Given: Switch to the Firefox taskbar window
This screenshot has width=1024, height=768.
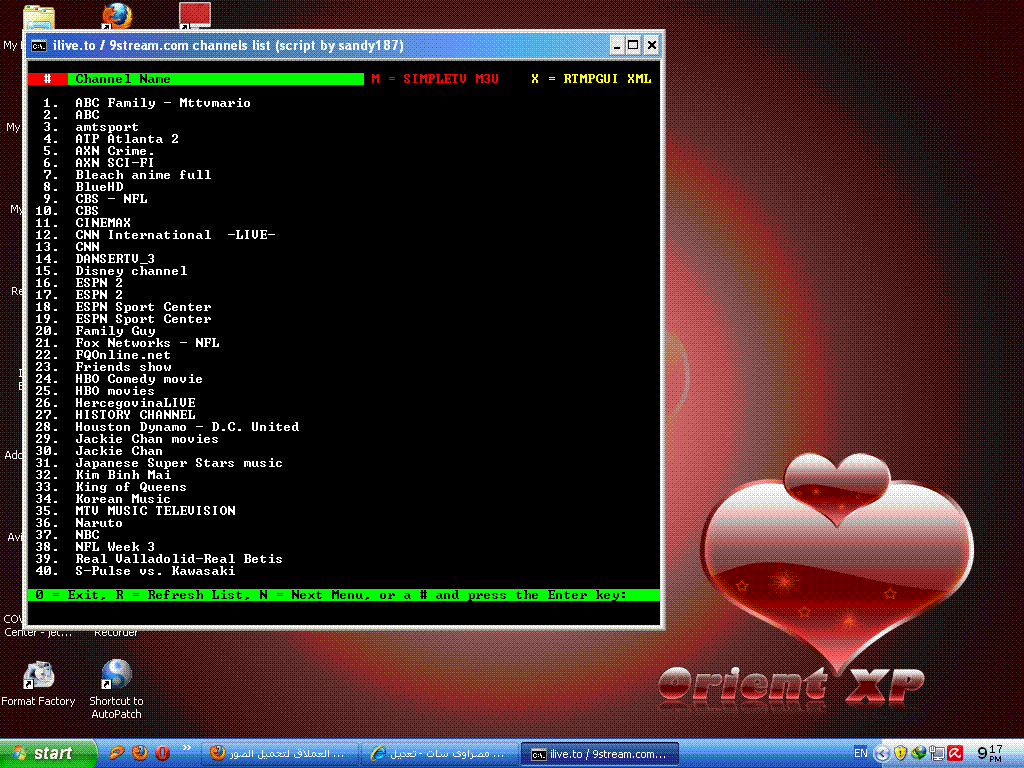Looking at the screenshot, I should [x=280, y=754].
